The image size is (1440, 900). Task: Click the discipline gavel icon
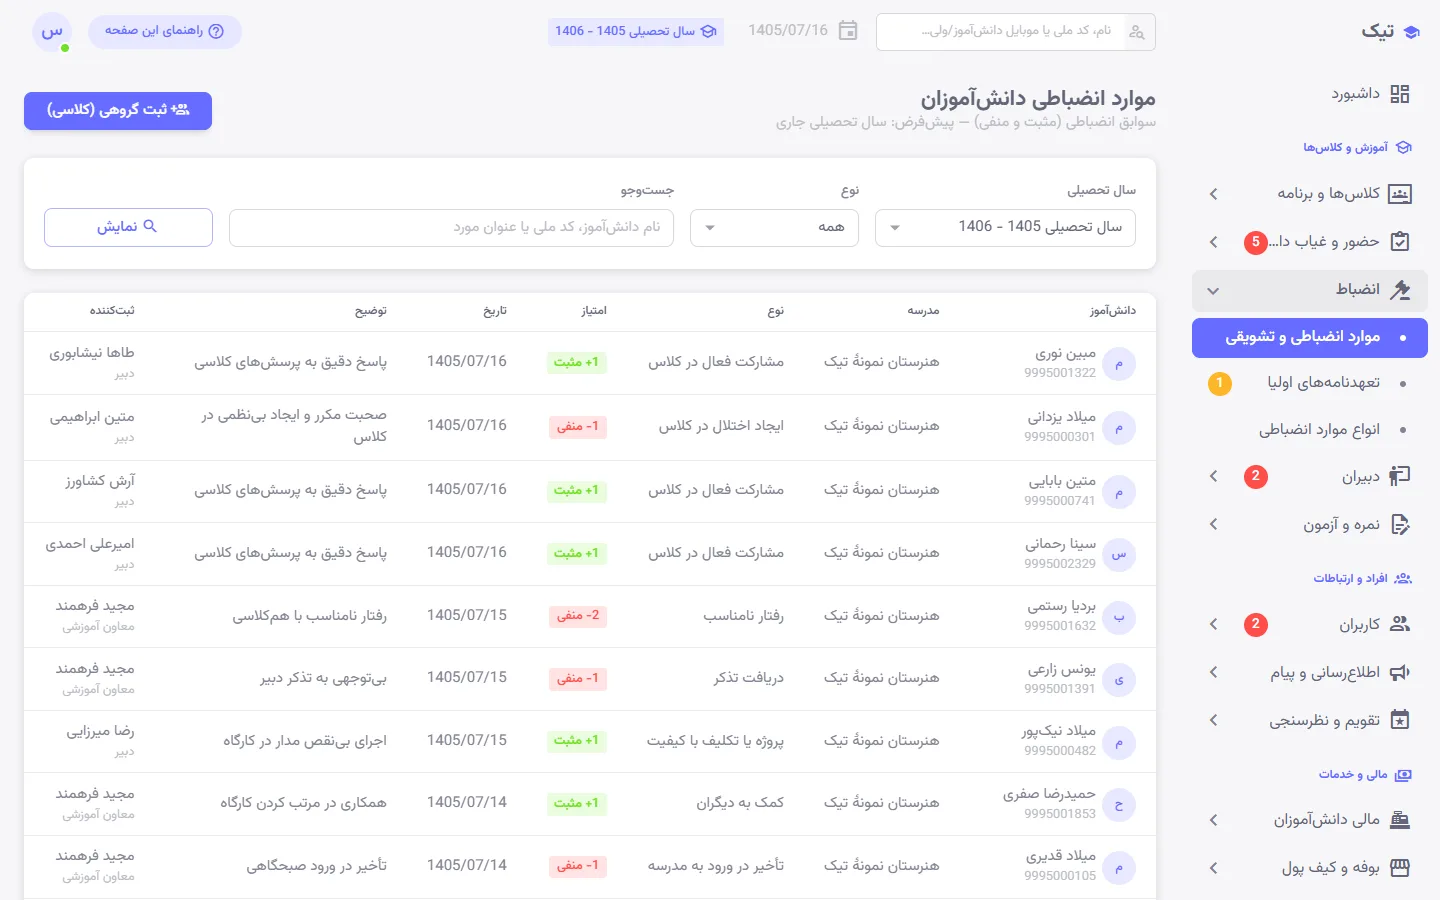pos(1400,290)
